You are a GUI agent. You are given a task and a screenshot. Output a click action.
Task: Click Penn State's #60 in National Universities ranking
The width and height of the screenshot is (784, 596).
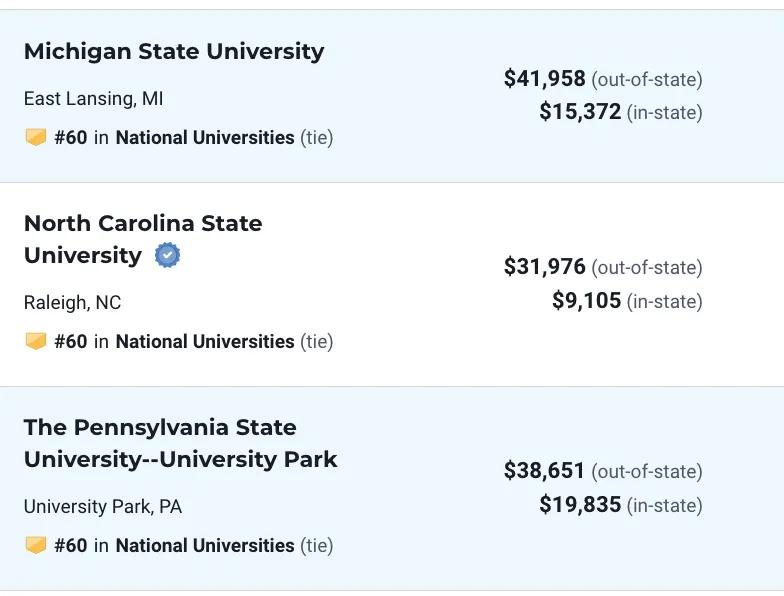click(x=174, y=545)
